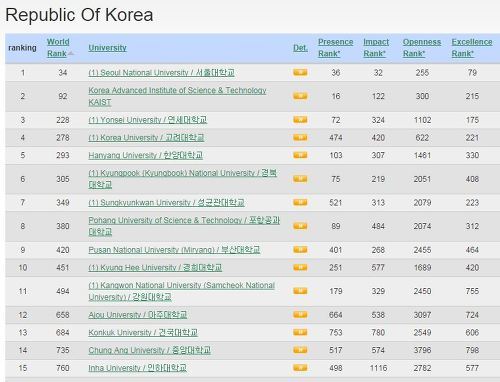Open the details icon for Korea University
This screenshot has width=500, height=382.
click(300, 137)
